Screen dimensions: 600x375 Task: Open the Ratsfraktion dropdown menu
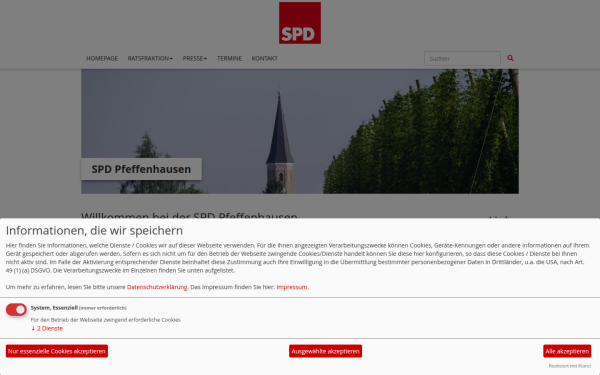(150, 59)
